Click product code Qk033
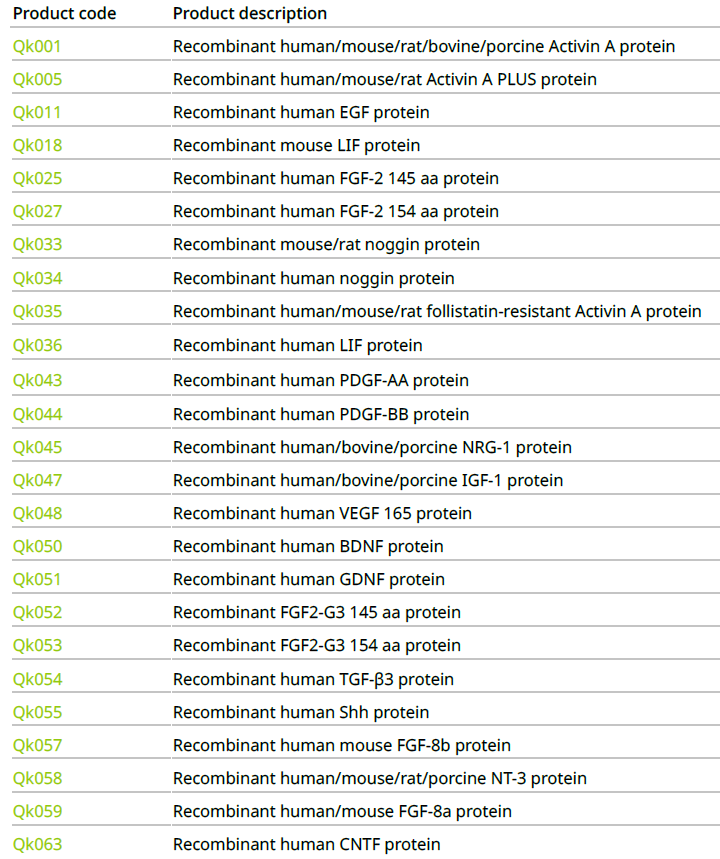The width and height of the screenshot is (720, 859). (x=37, y=244)
